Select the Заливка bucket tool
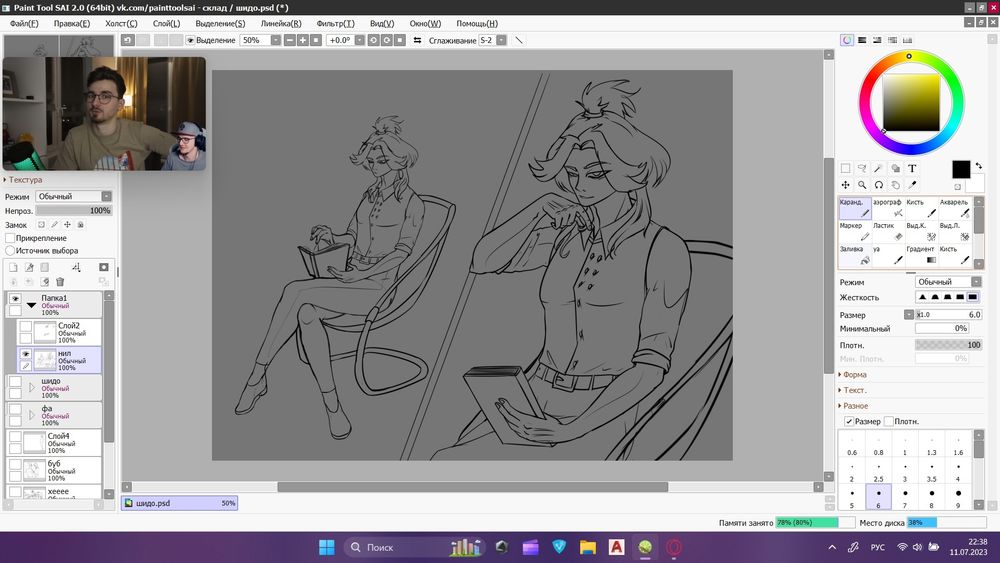This screenshot has height=563, width=1000. coord(855,255)
